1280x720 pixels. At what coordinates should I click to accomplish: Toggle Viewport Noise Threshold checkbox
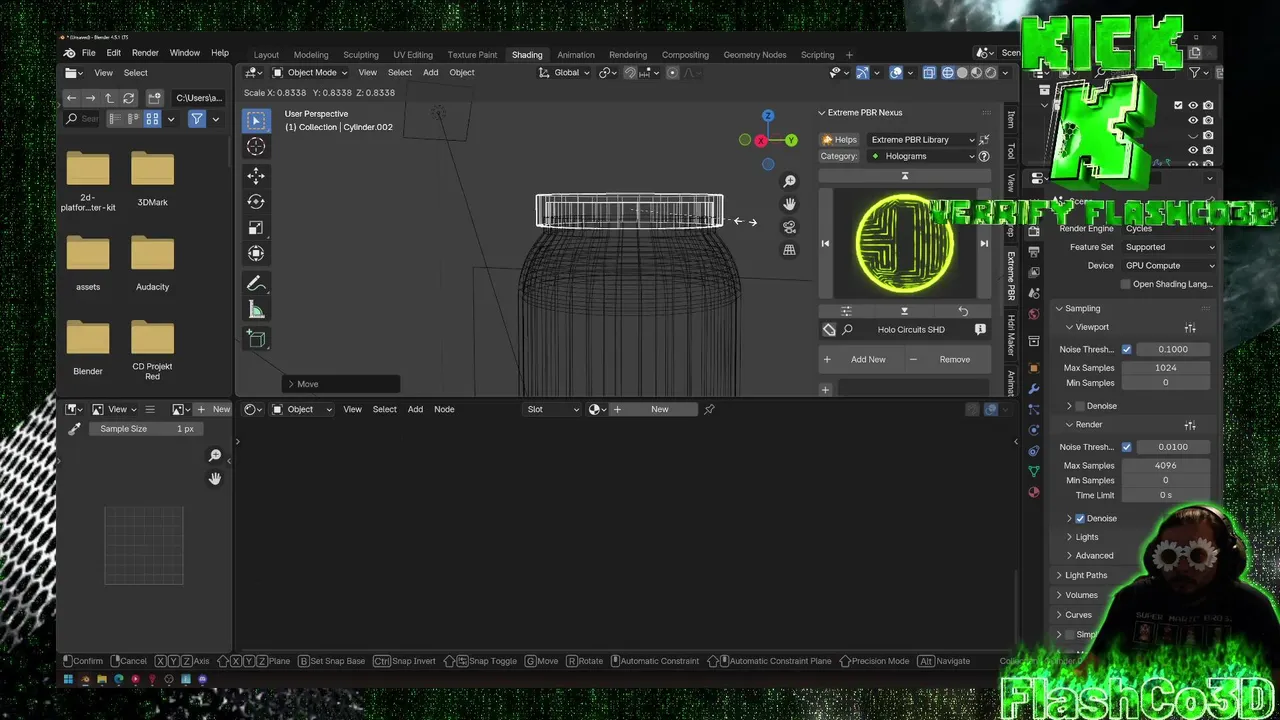tap(1127, 349)
